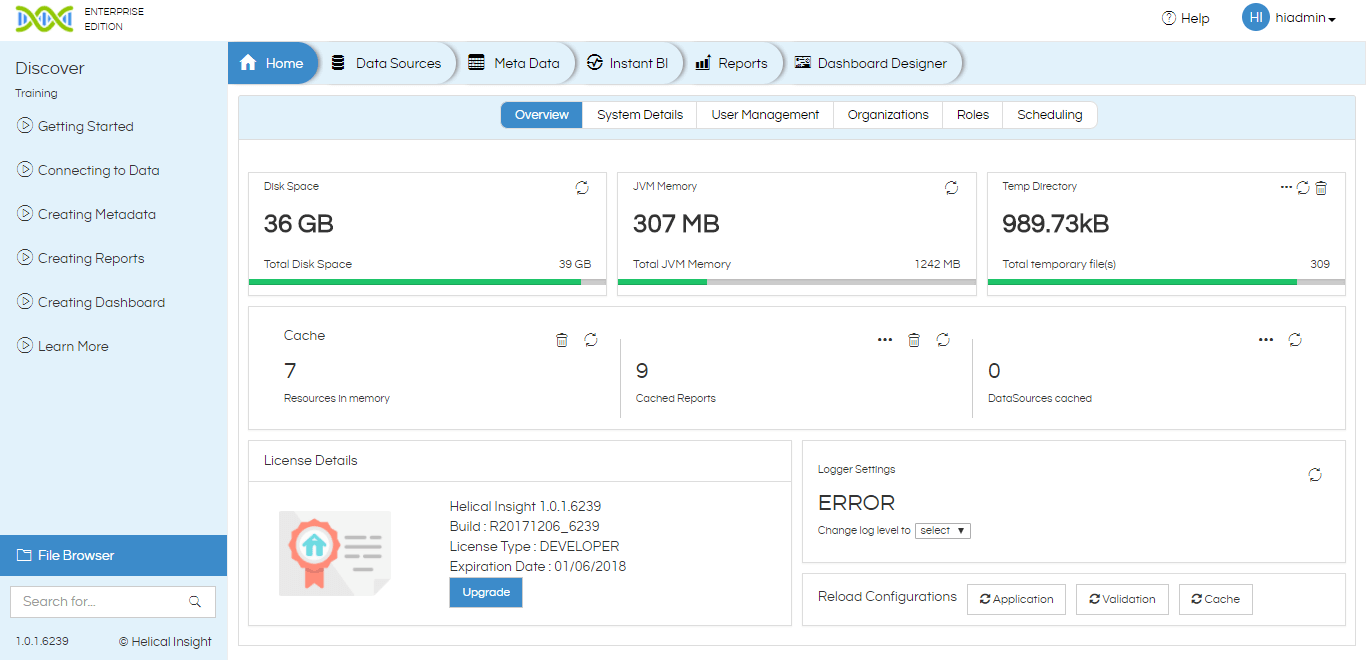The height and width of the screenshot is (660, 1366).
Task: Select the Overview sub-tab
Action: click(542, 115)
